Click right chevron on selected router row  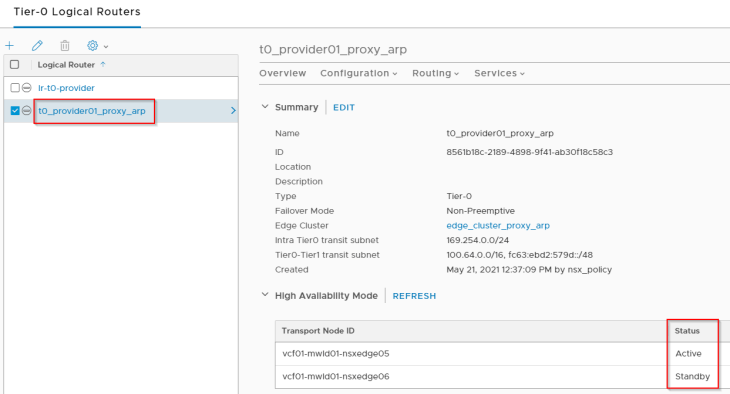(x=233, y=110)
